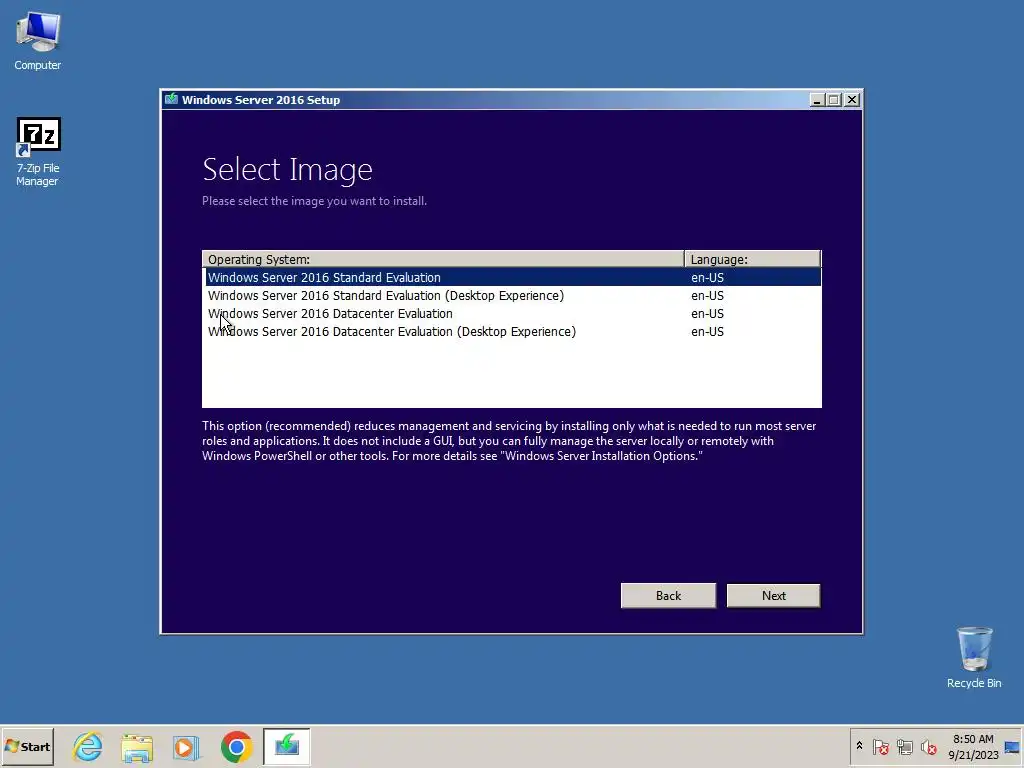Screen dimensions: 1024x768
Task: Click the Next button
Action: (773, 596)
